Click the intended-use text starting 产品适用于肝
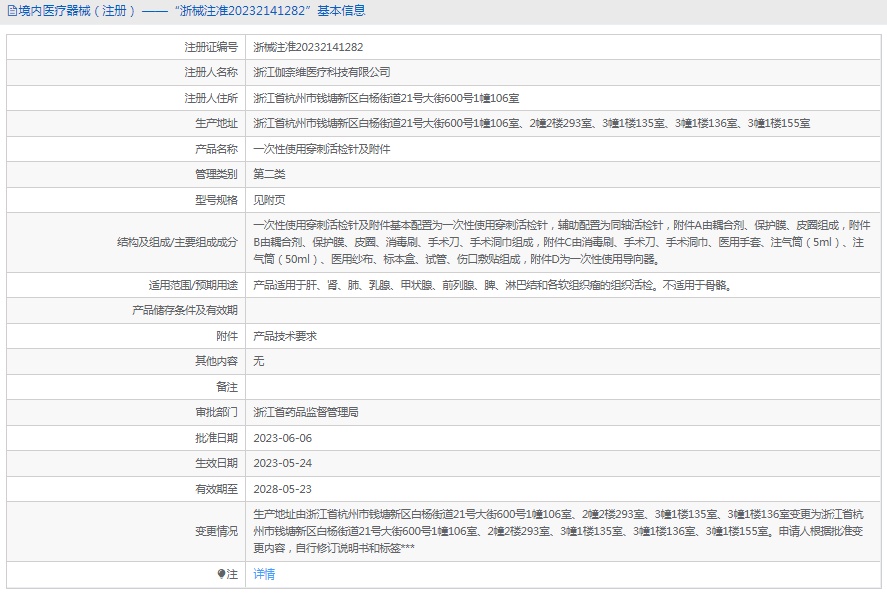887x593 pixels. [x=493, y=285]
